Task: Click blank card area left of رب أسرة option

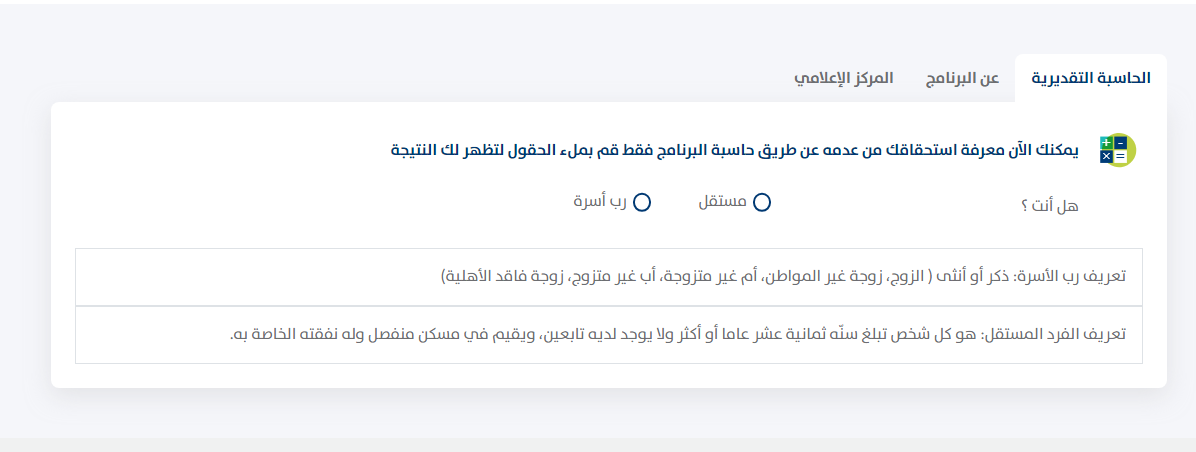Action: [305, 203]
